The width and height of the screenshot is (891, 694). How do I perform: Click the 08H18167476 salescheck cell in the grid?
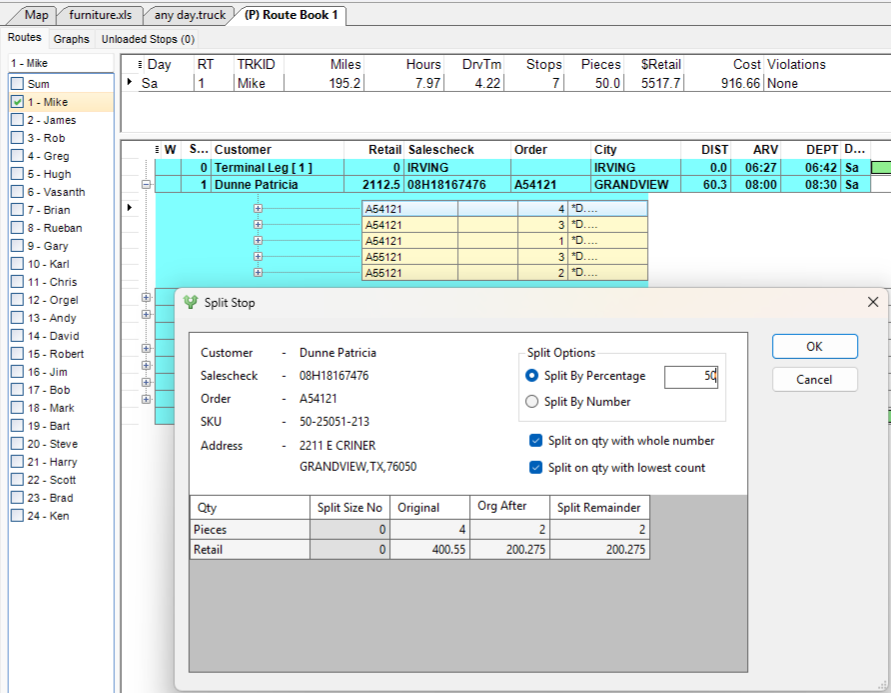(457, 185)
